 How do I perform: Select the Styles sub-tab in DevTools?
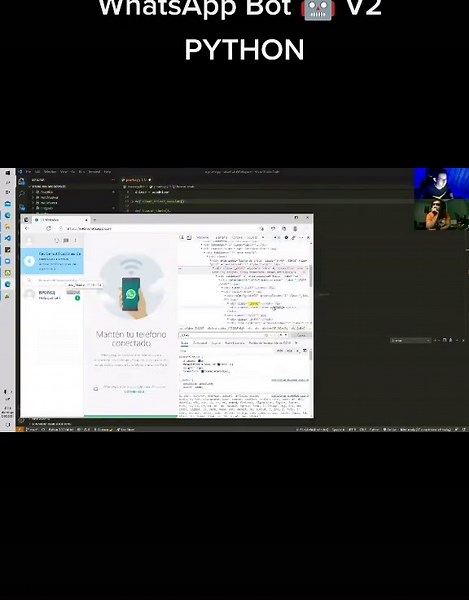click(x=184, y=343)
